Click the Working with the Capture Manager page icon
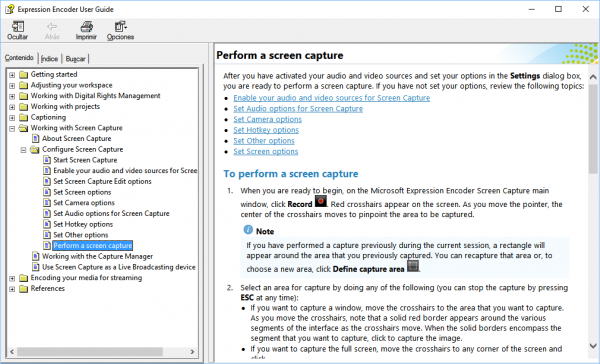The image size is (600, 364). coord(36,256)
